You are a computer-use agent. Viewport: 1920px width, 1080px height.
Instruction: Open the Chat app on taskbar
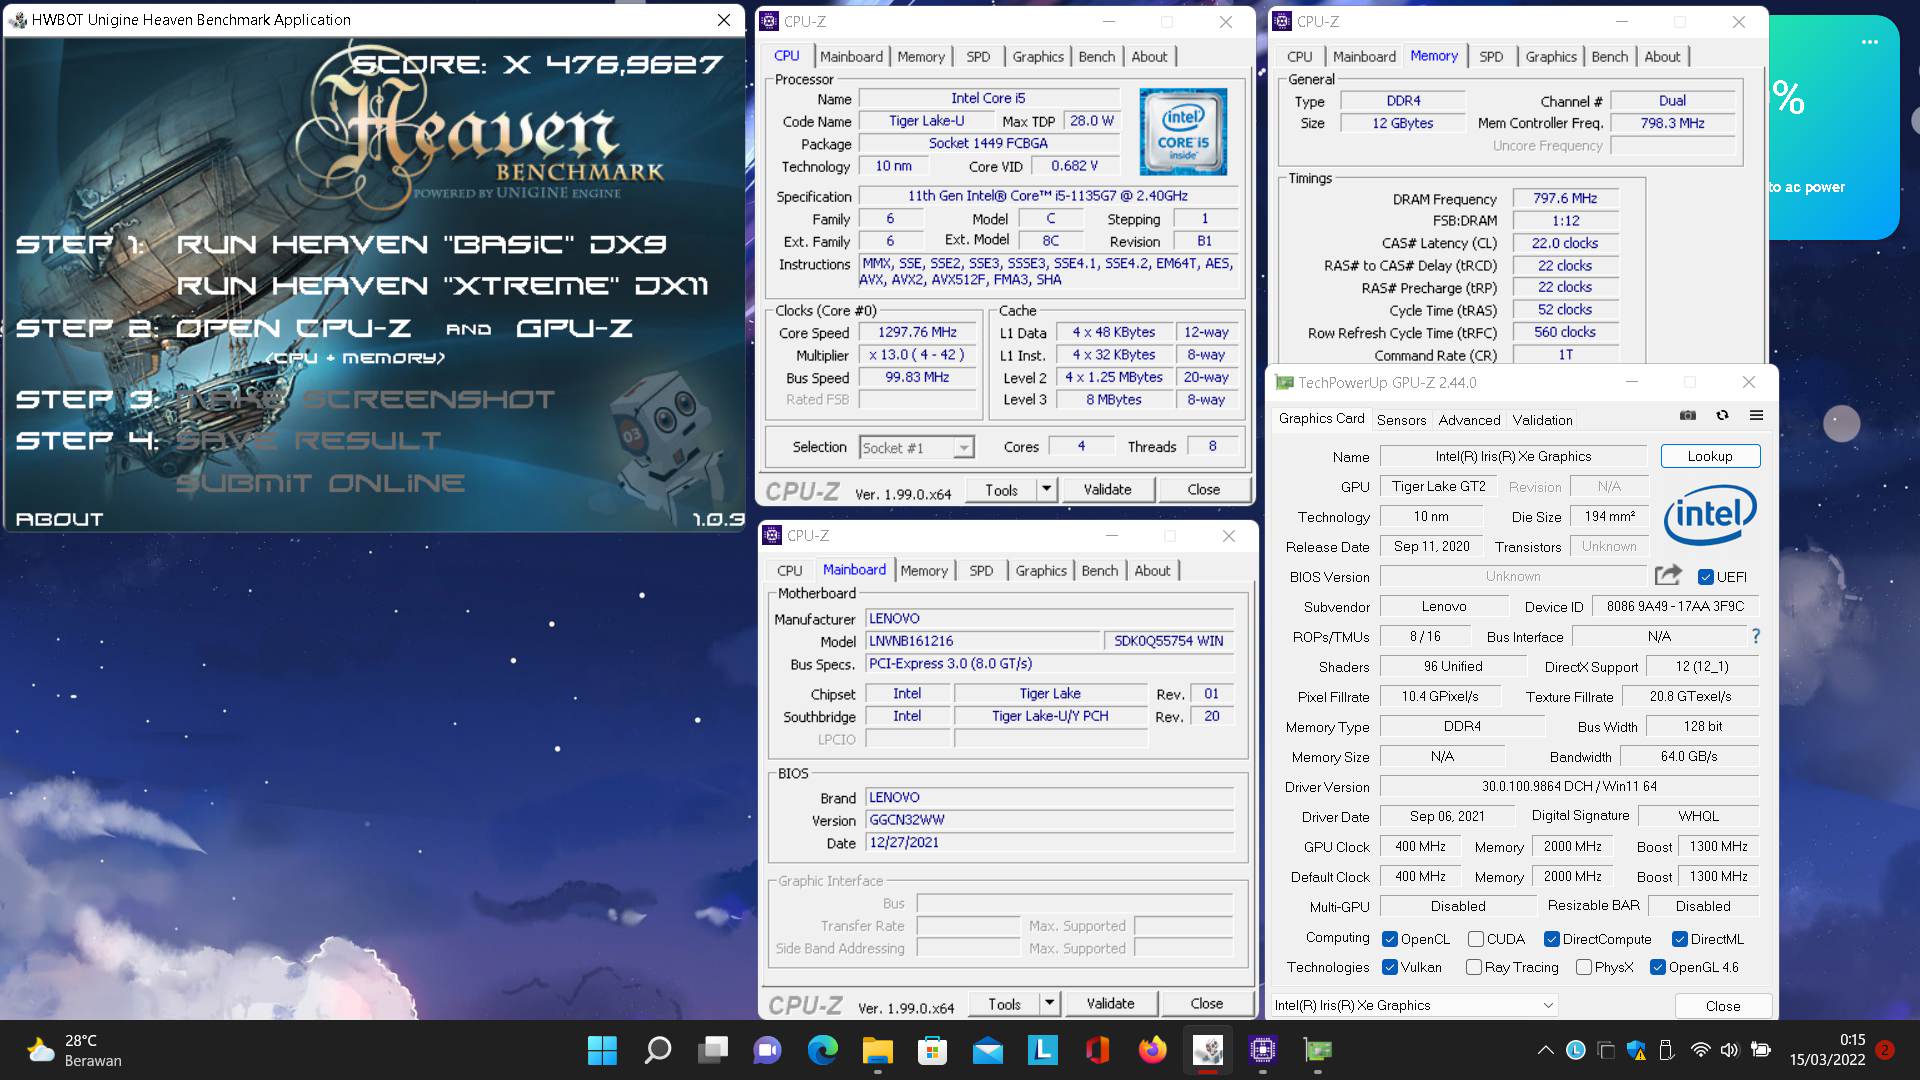(x=767, y=1050)
